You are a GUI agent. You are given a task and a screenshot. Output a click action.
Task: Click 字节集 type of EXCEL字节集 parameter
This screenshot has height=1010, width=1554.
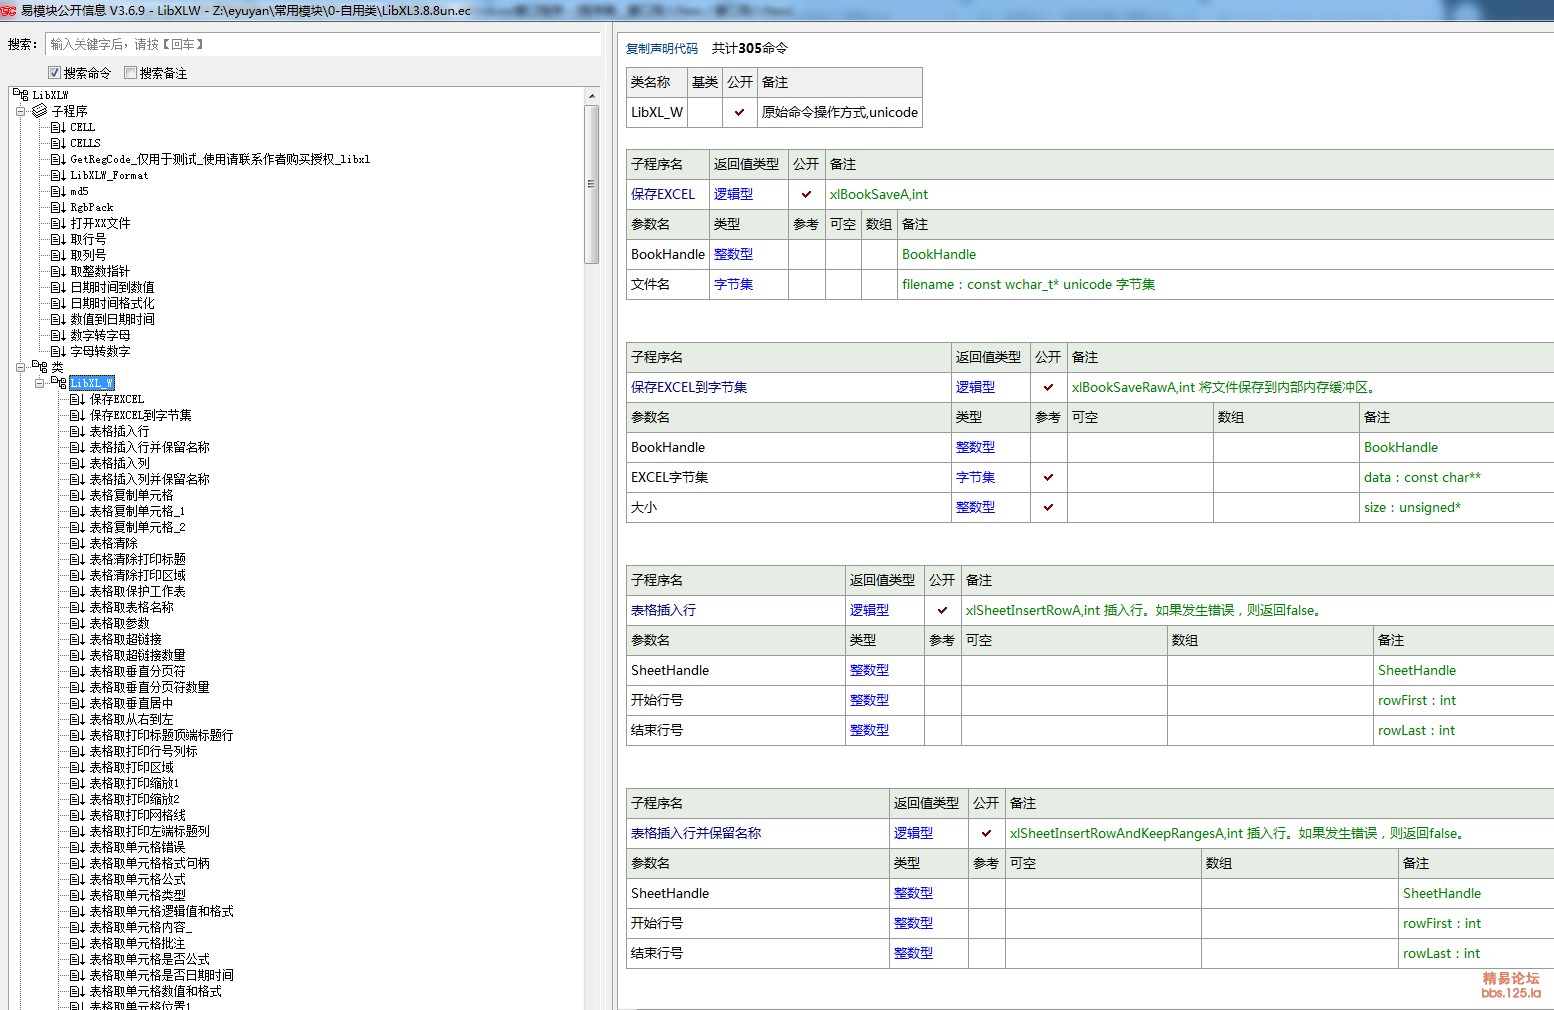(976, 477)
